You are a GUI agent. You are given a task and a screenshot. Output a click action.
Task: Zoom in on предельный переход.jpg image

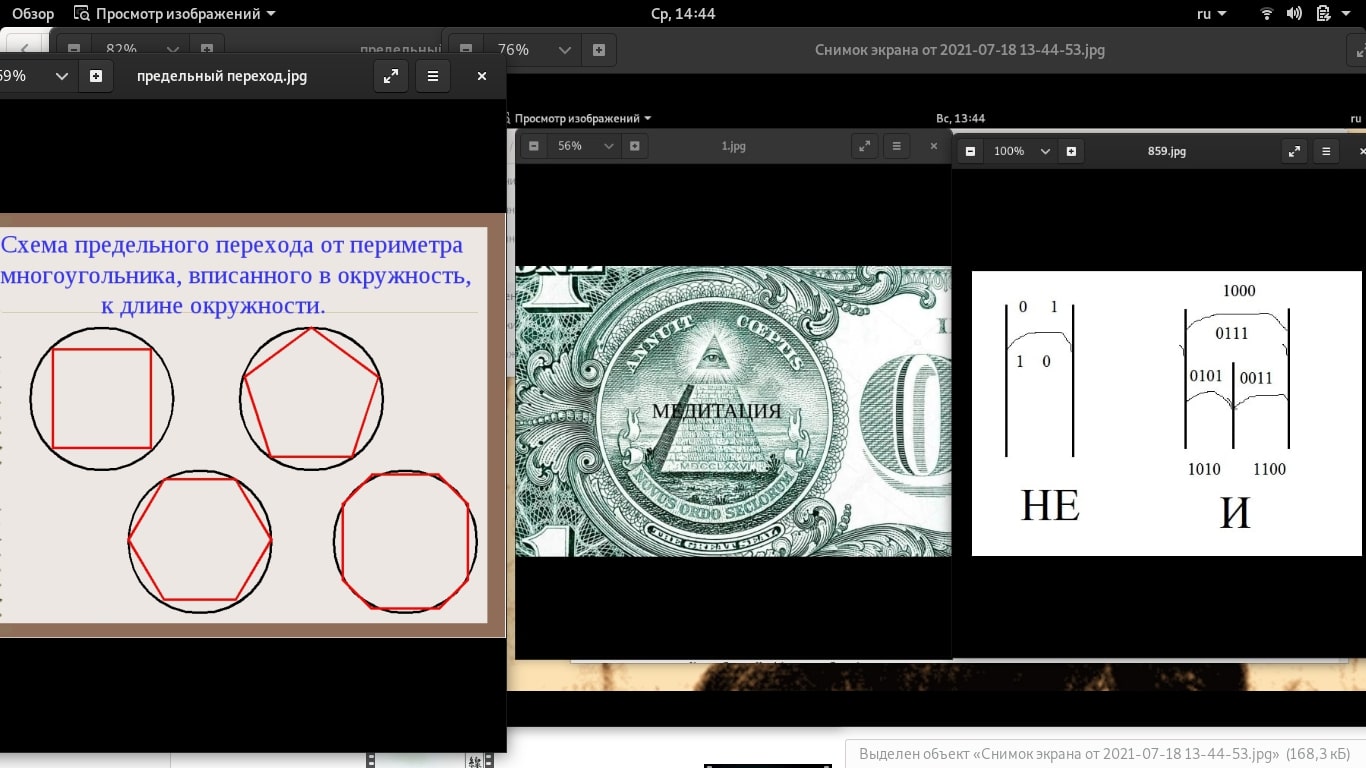[96, 76]
